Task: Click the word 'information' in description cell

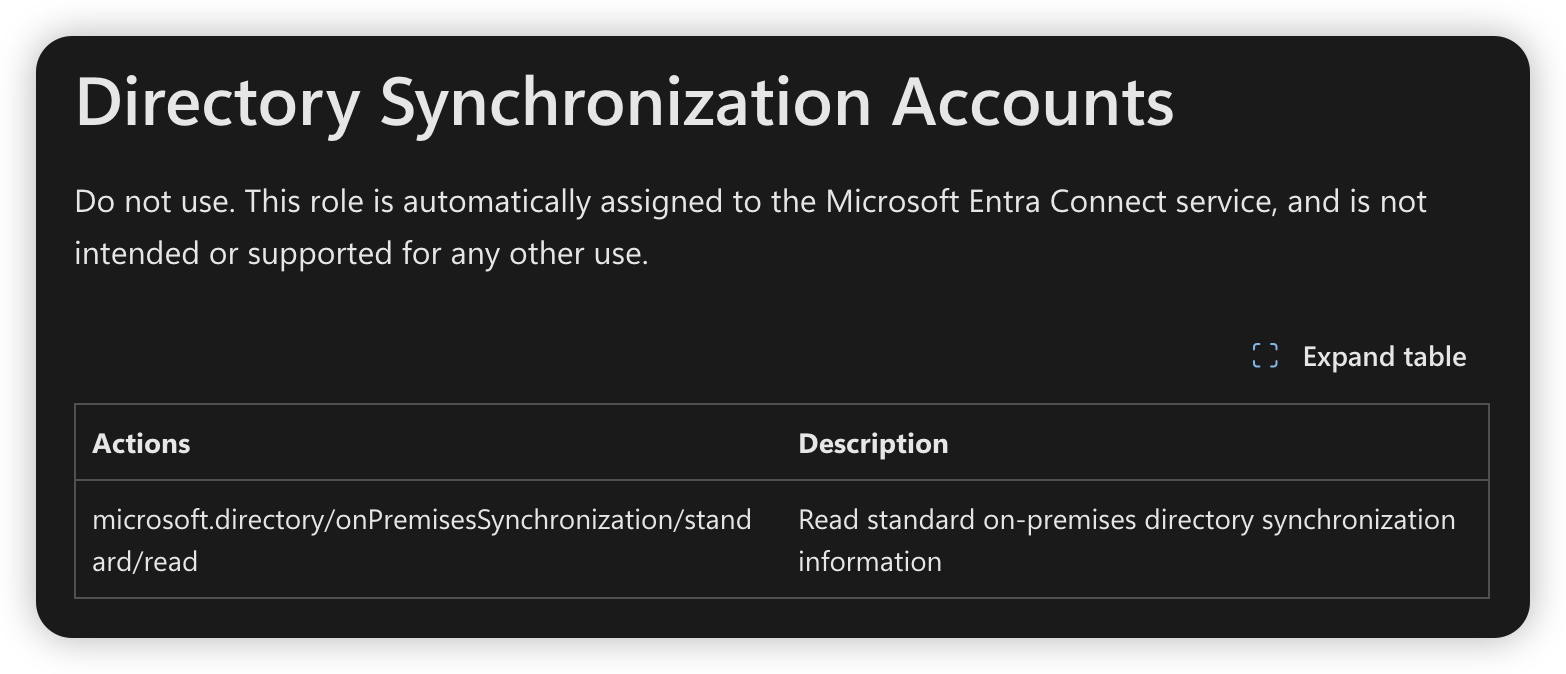Action: pyautogui.click(x=870, y=562)
